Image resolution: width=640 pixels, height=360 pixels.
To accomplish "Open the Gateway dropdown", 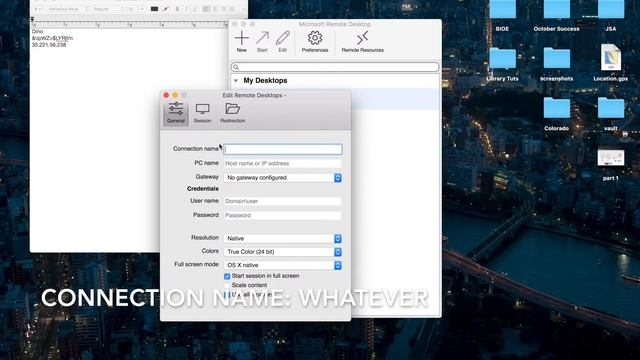I will (282, 178).
